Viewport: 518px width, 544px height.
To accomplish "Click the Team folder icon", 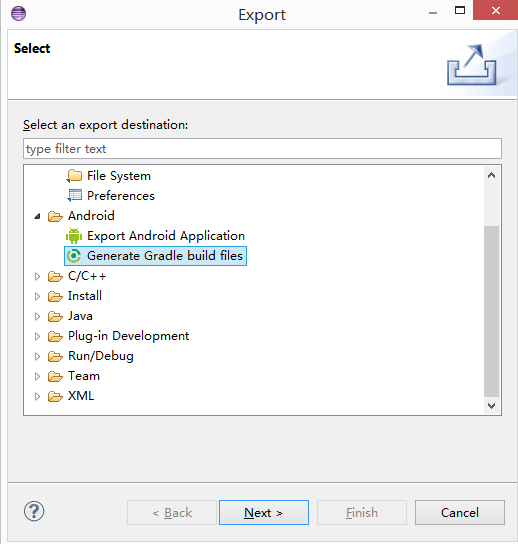I will (x=55, y=376).
